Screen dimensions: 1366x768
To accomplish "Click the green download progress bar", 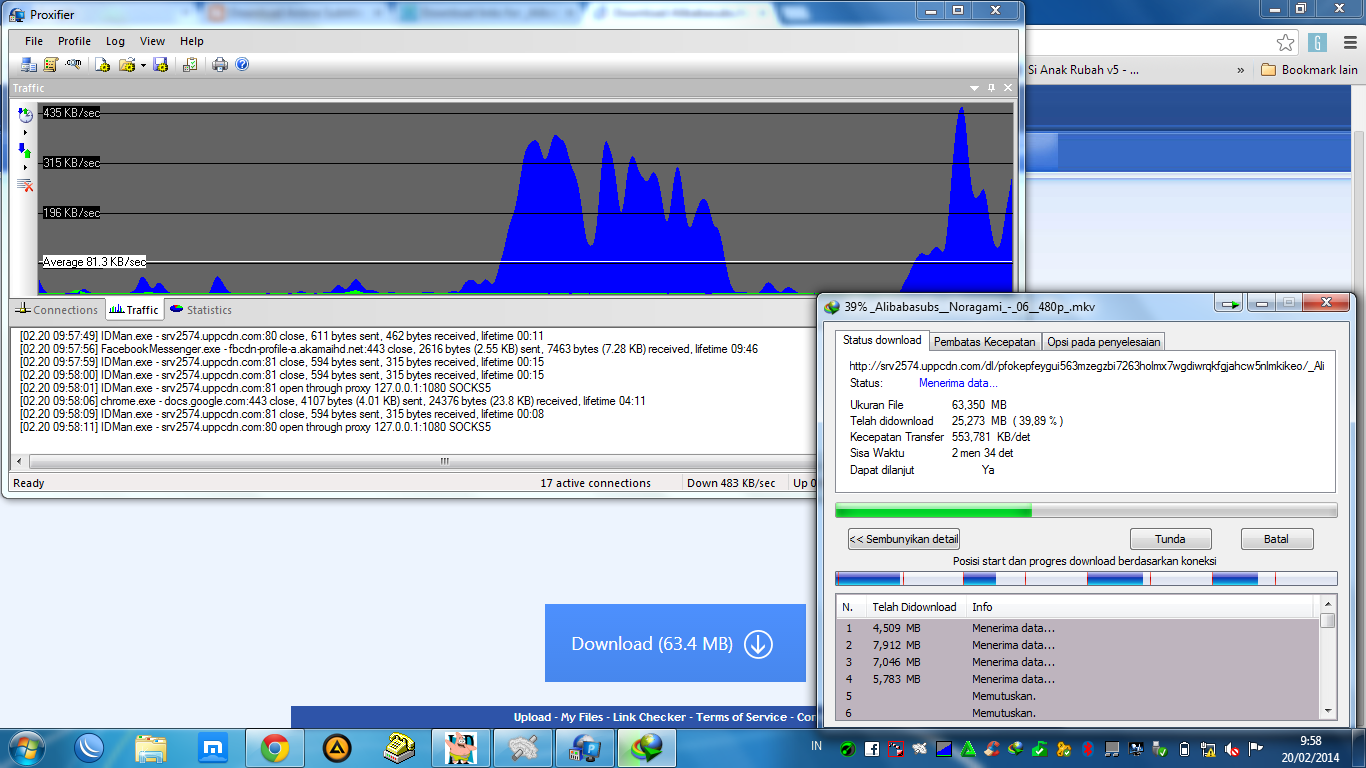I will coord(1086,511).
